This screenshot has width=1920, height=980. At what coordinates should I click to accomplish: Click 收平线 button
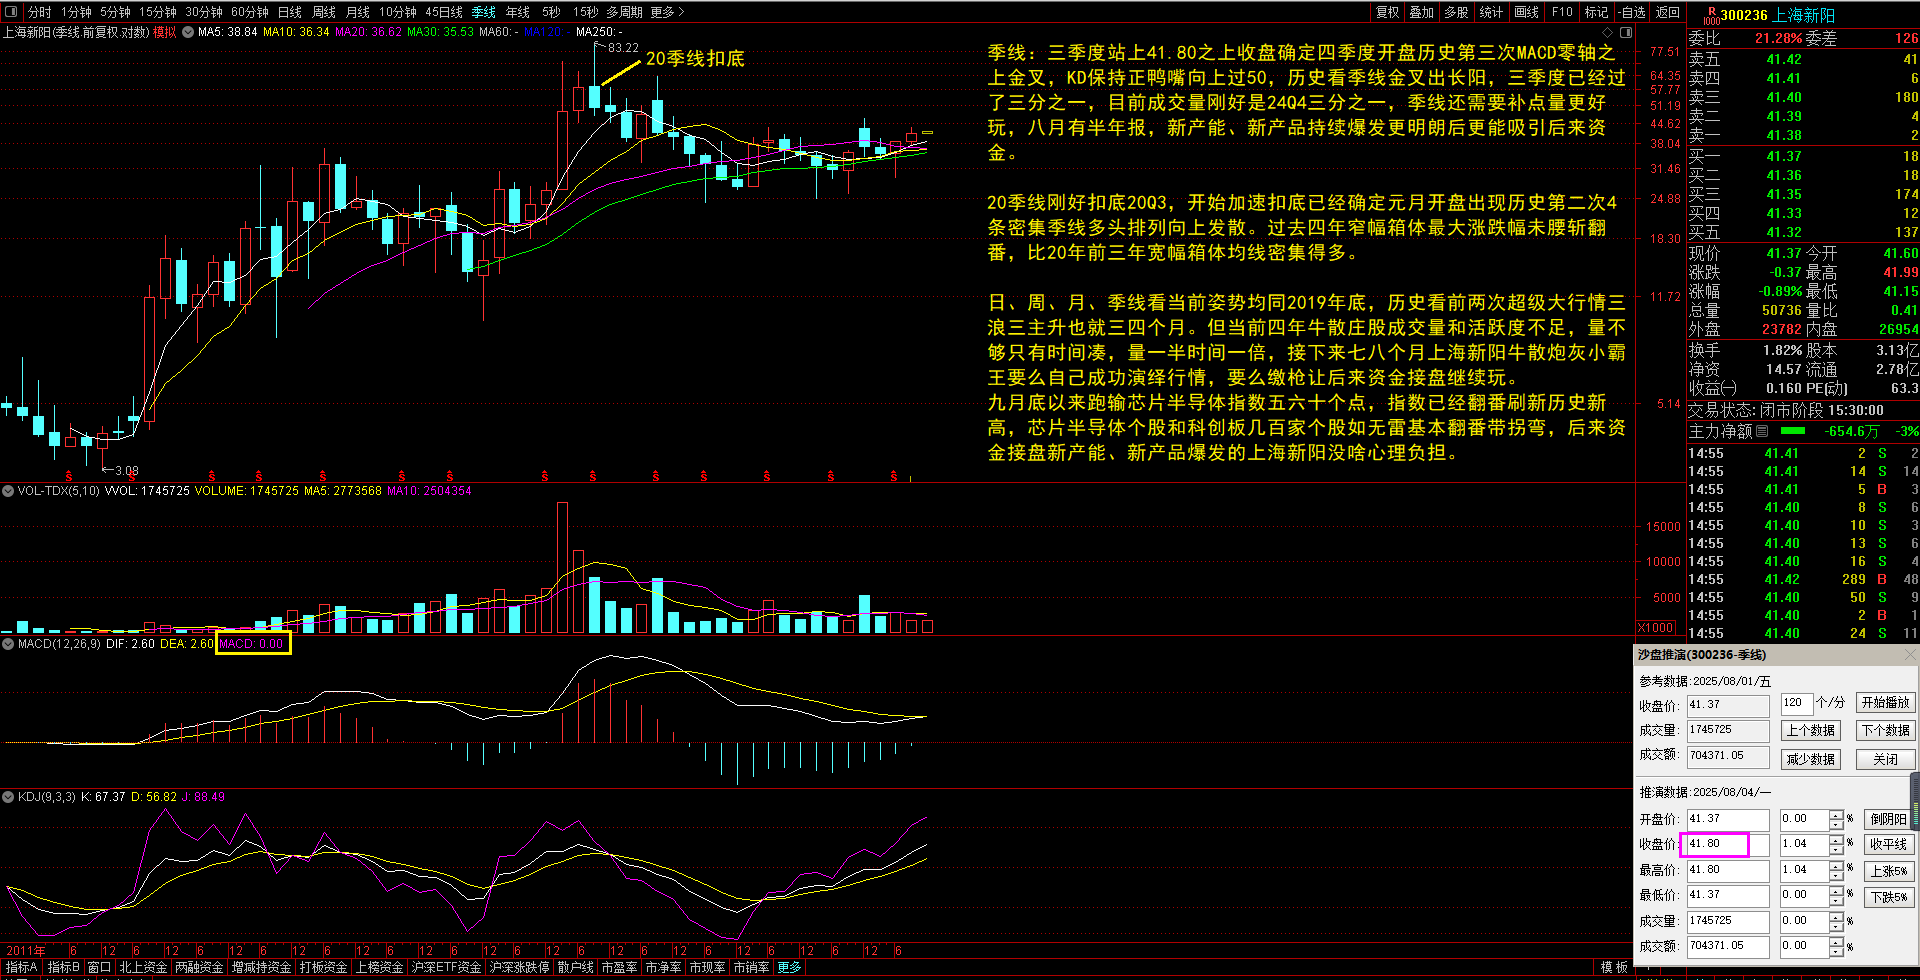point(1889,845)
